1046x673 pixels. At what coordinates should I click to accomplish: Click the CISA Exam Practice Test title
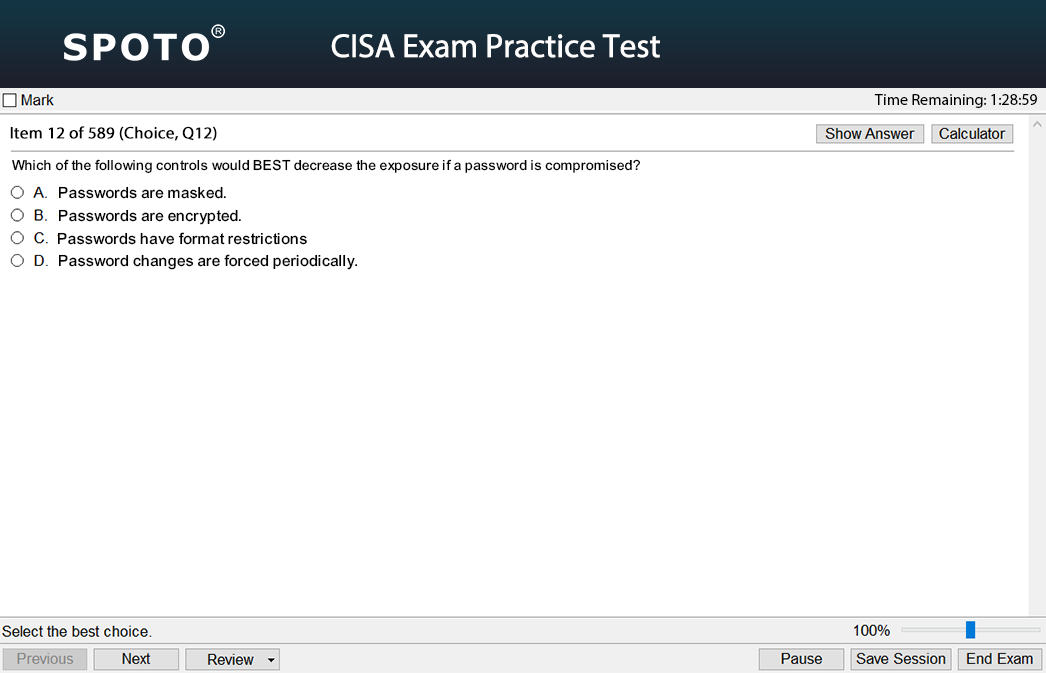click(x=495, y=46)
